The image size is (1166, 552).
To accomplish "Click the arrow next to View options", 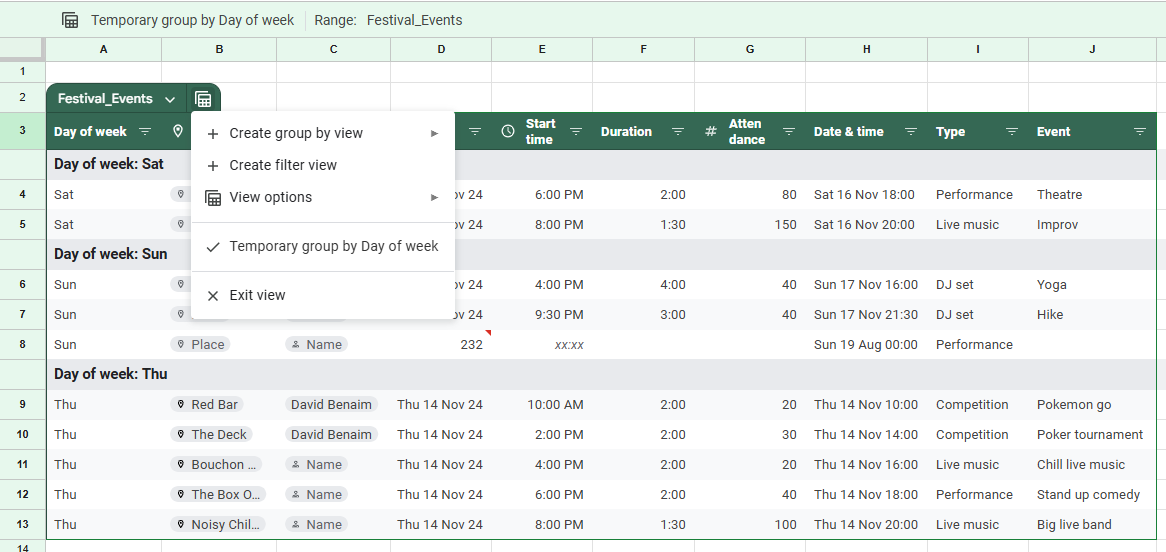I will 434,197.
